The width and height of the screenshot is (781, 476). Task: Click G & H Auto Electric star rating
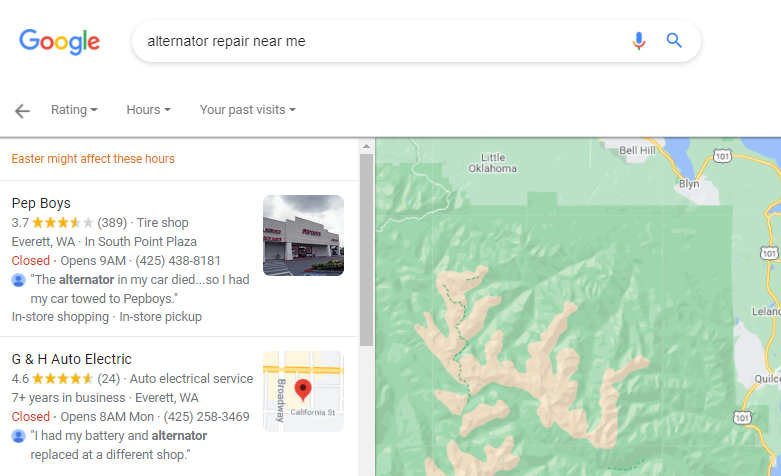tap(62, 379)
